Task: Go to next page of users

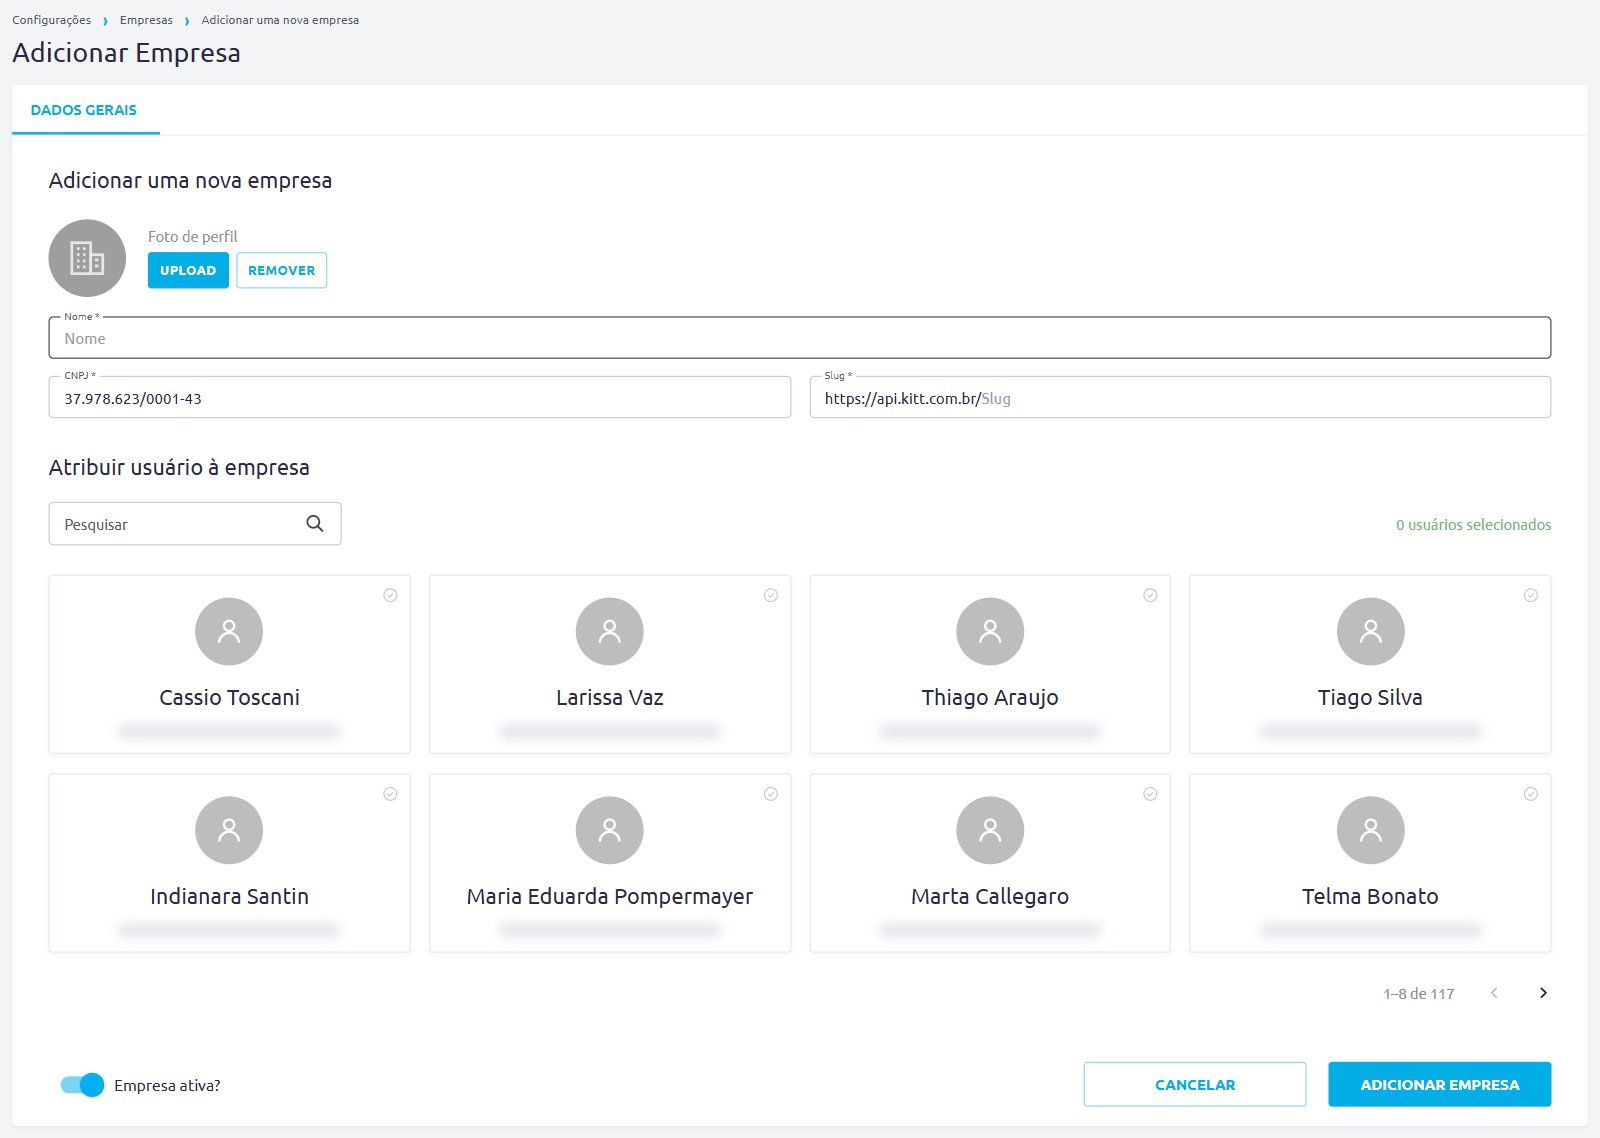Action: tap(1543, 993)
